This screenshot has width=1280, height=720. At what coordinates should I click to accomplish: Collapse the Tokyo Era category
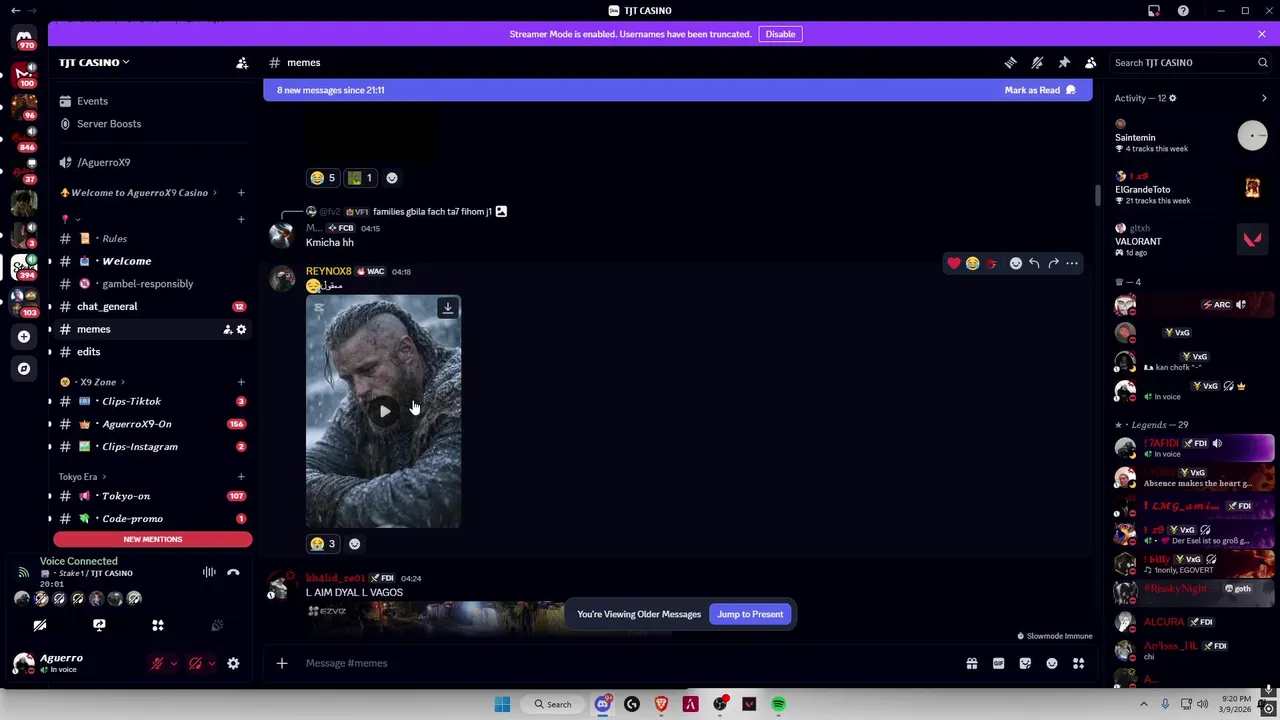pos(82,477)
